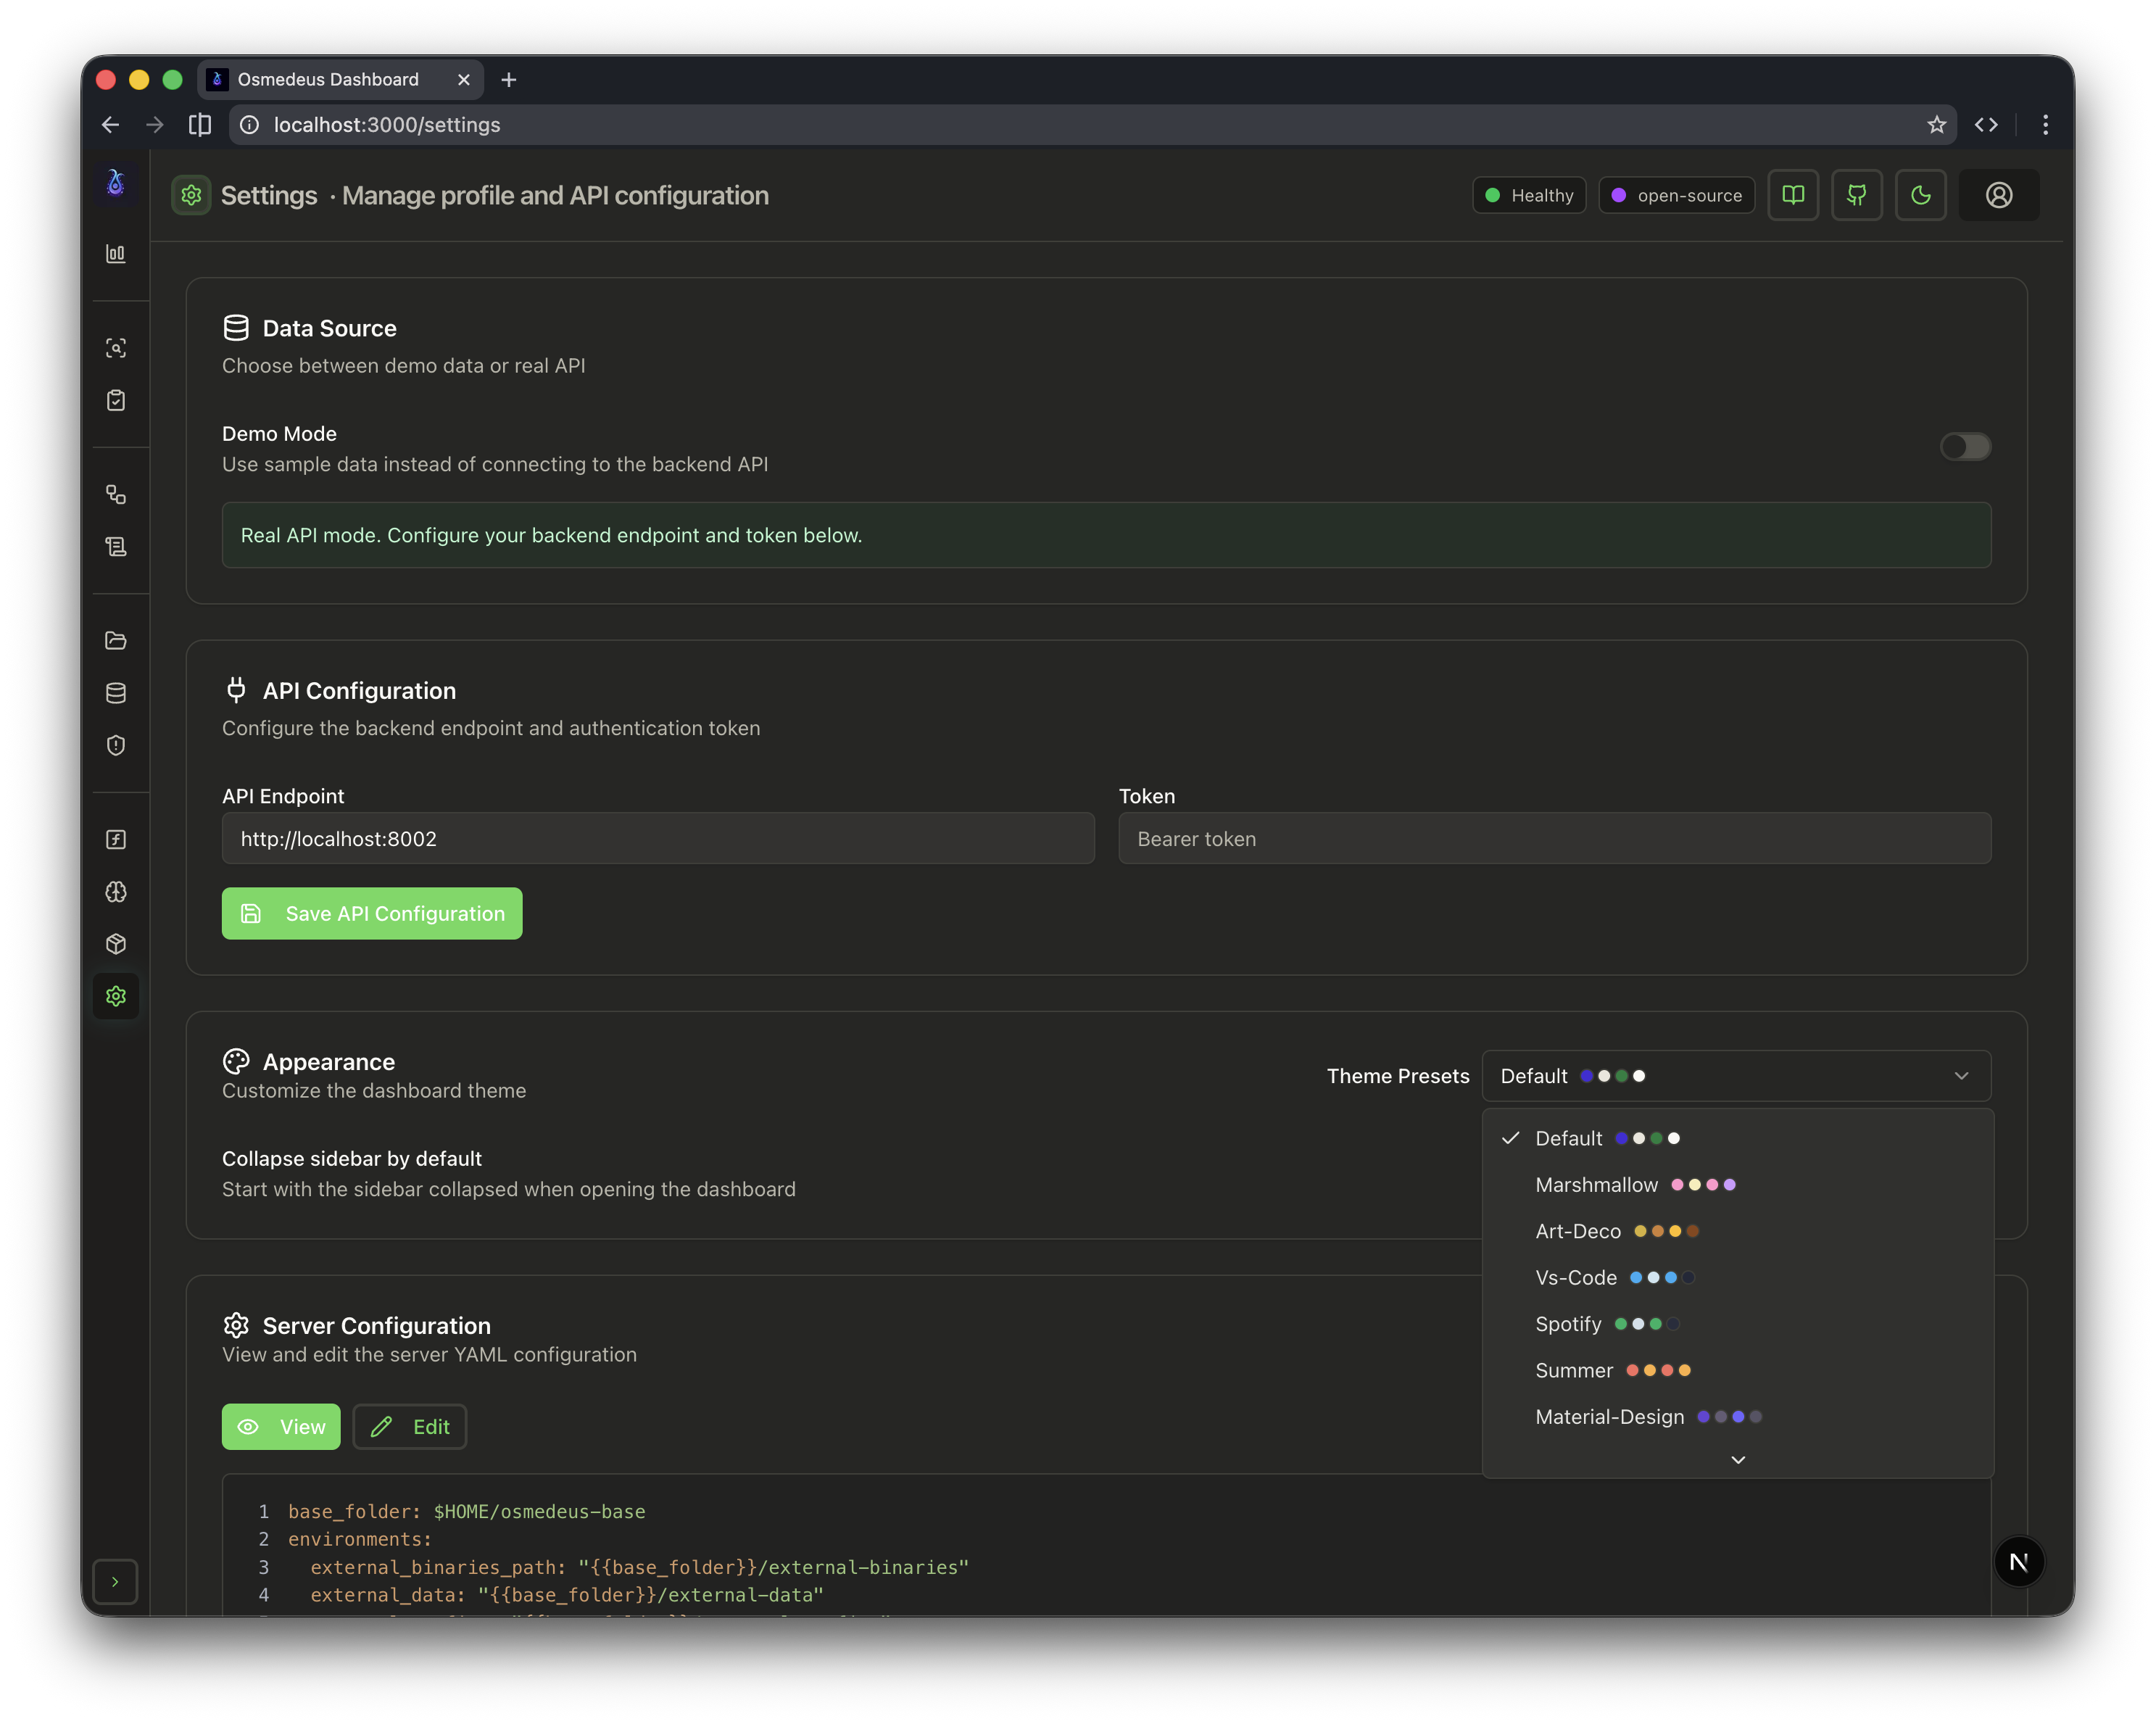Open the workflows icon in the sidebar
The width and height of the screenshot is (2156, 1724).
pyautogui.click(x=117, y=494)
